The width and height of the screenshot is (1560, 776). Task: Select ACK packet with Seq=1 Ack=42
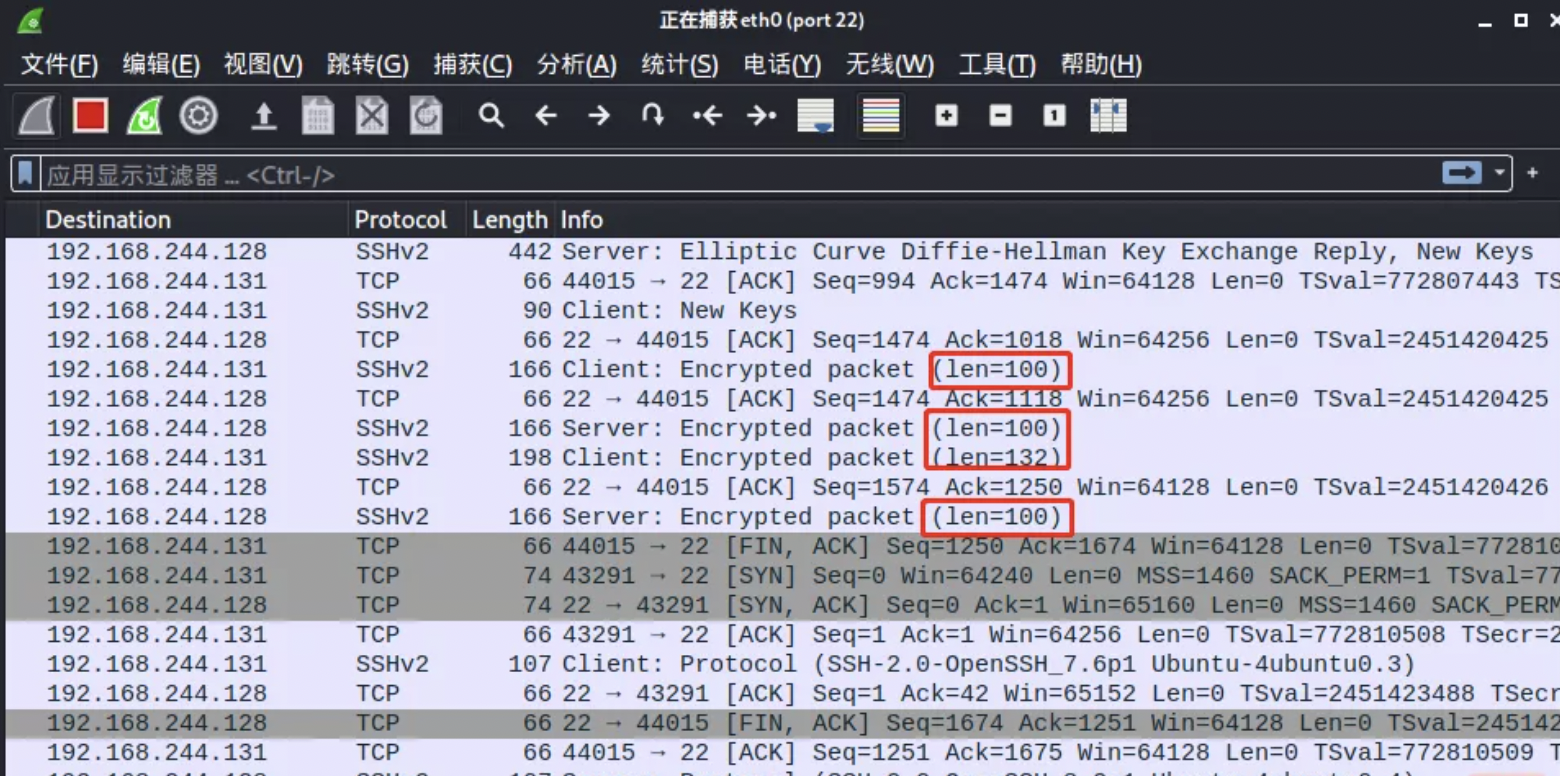click(782, 694)
